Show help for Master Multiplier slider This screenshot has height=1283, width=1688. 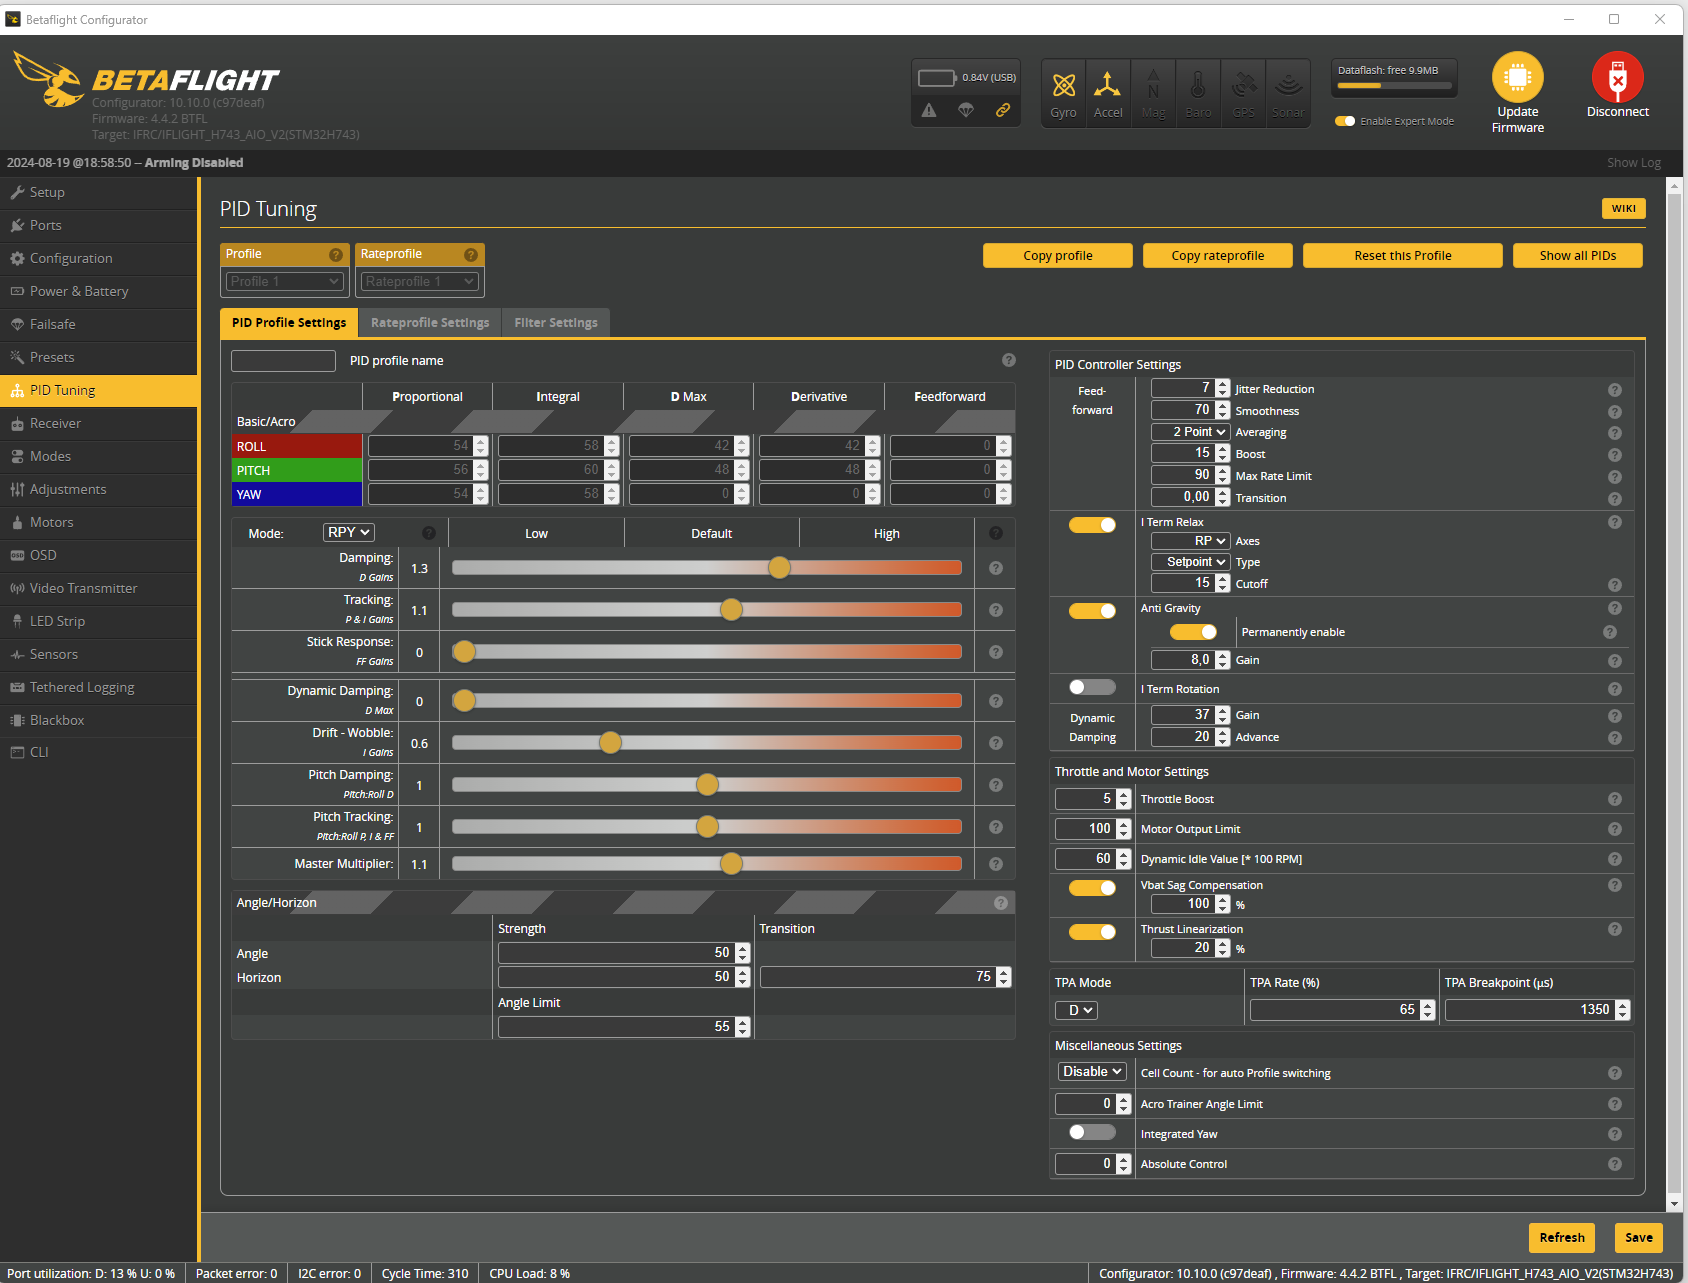click(996, 864)
